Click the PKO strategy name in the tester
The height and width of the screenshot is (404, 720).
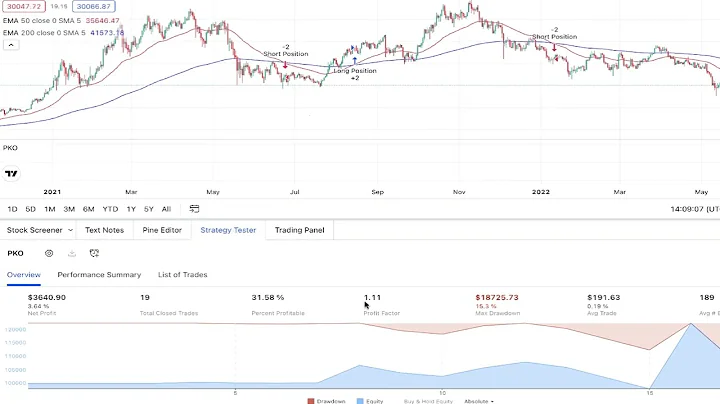pos(16,253)
